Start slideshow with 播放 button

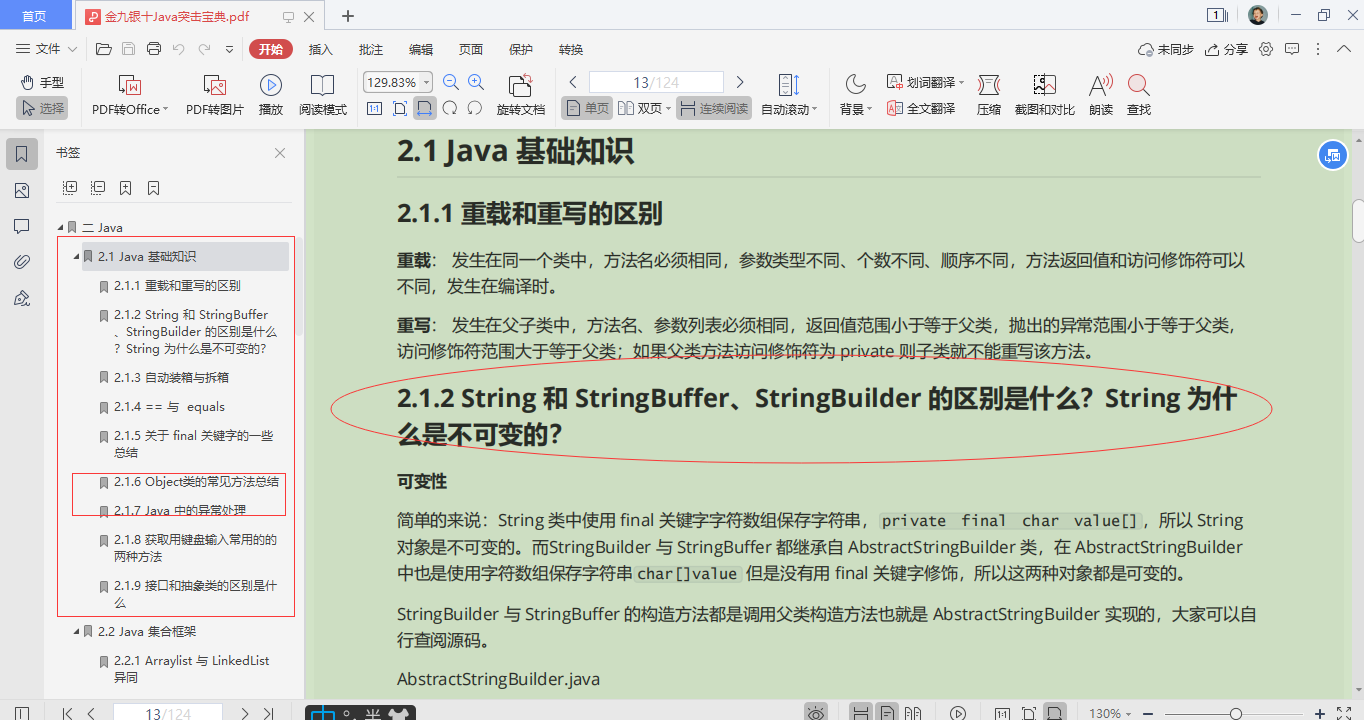coord(271,96)
